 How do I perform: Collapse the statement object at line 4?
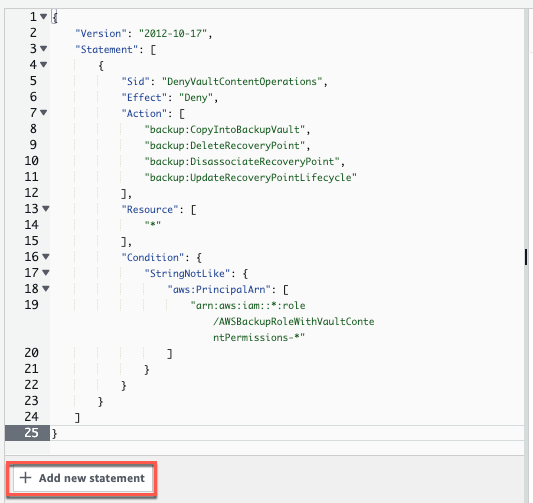point(44,64)
